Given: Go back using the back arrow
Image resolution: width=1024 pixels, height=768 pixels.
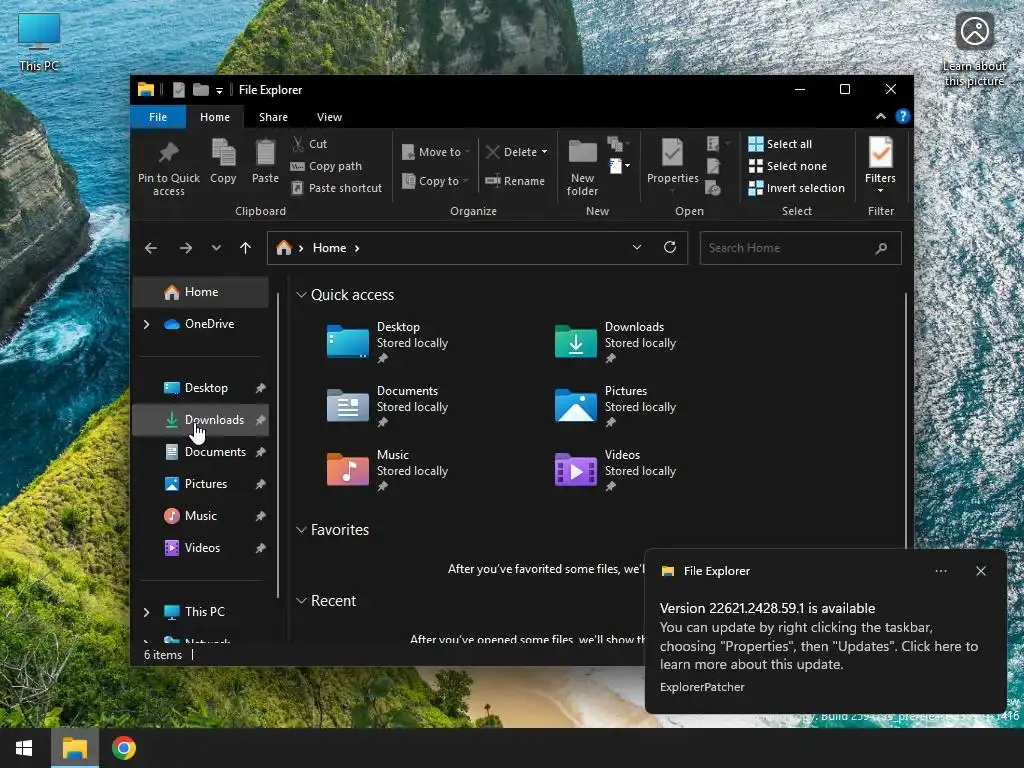Looking at the screenshot, I should (x=151, y=248).
